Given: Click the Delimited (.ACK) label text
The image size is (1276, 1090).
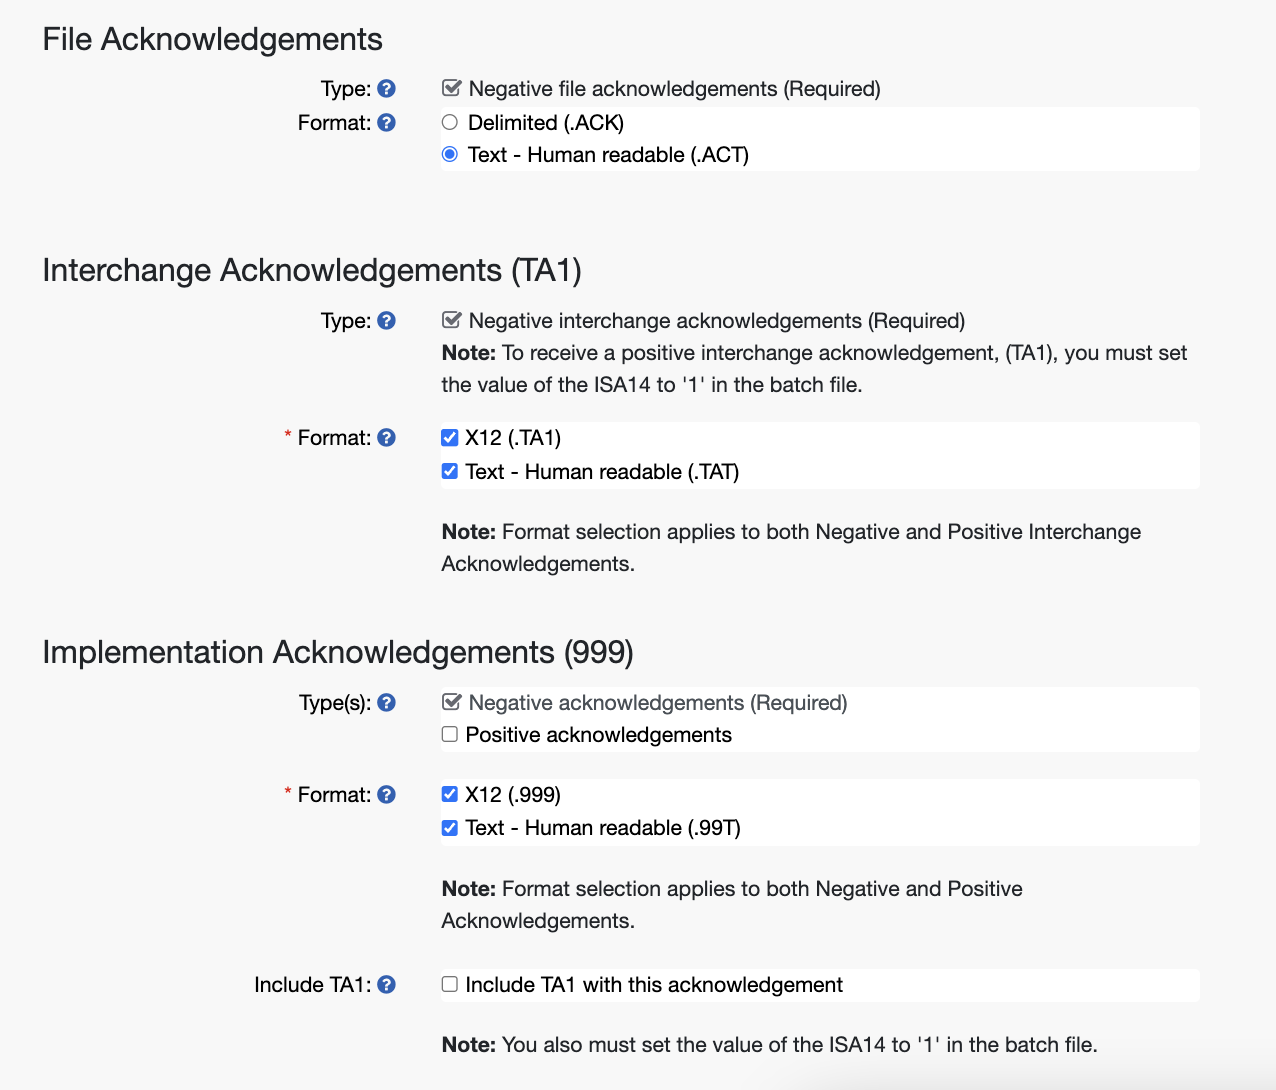Looking at the screenshot, I should tap(546, 123).
